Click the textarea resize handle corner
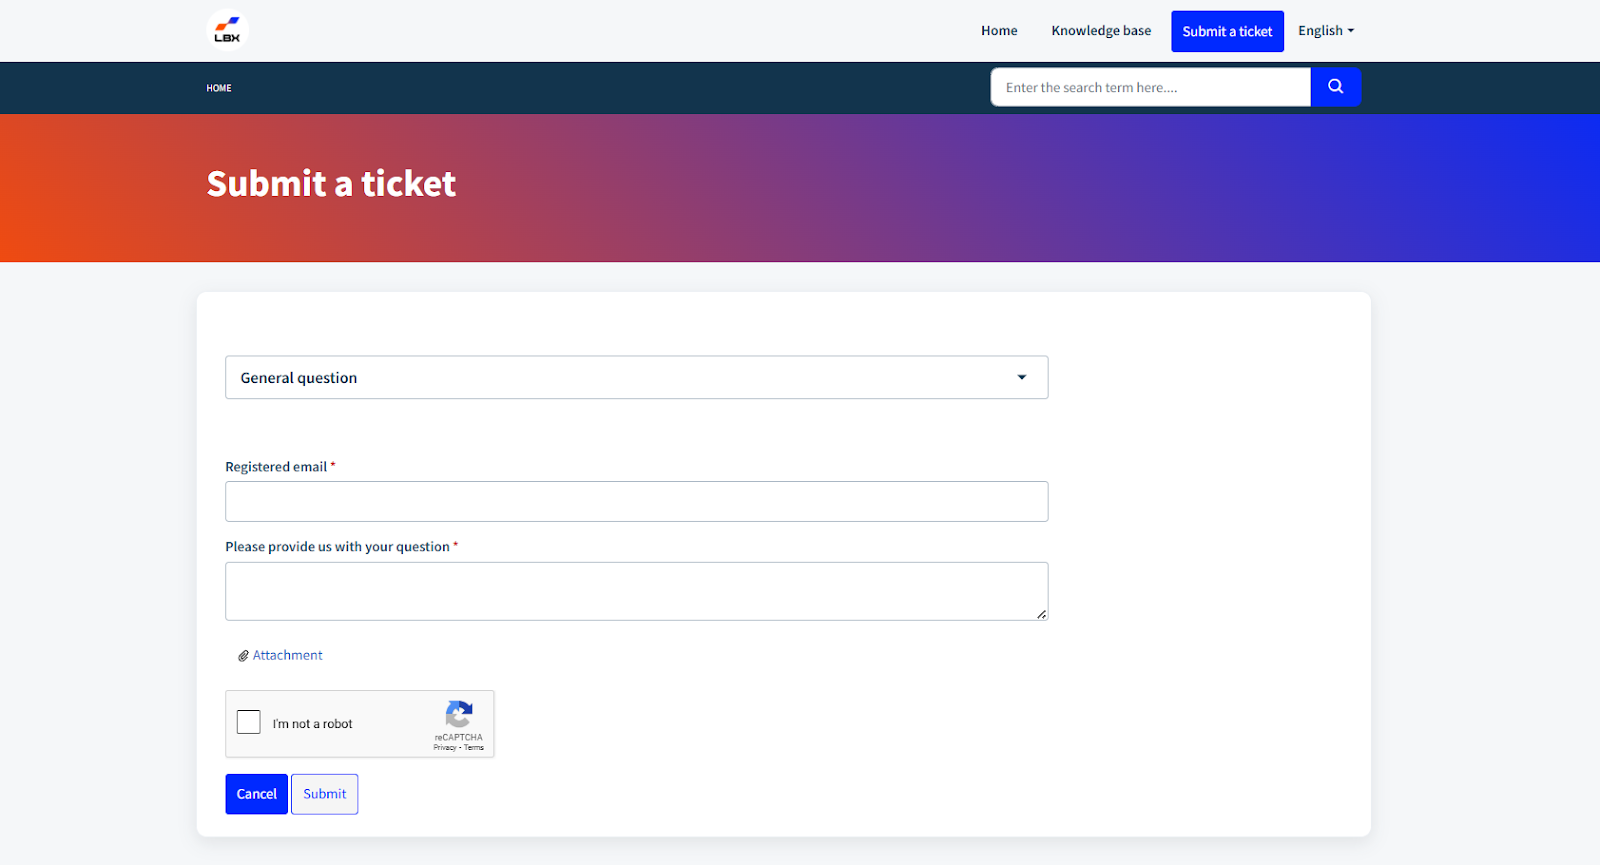The height and width of the screenshot is (865, 1600). (x=1042, y=614)
